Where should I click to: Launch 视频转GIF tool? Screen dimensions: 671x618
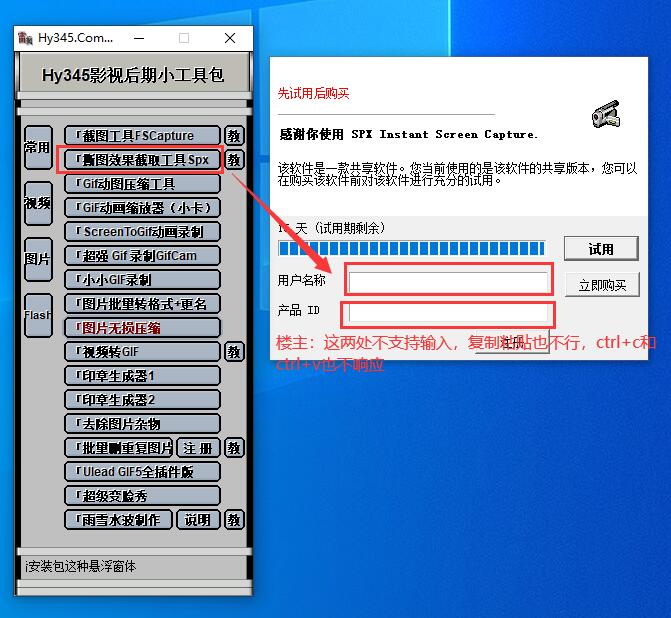[143, 352]
